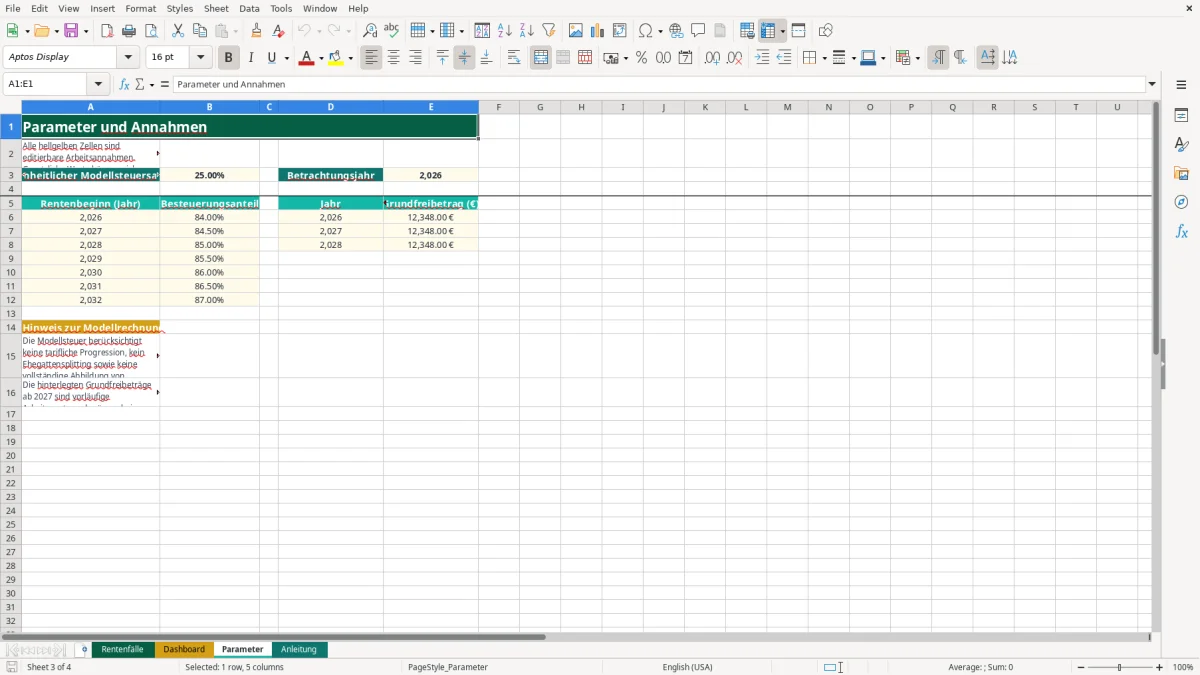1200x675 pixels.
Task: Open Borders dropdown arrow
Action: coord(824,58)
